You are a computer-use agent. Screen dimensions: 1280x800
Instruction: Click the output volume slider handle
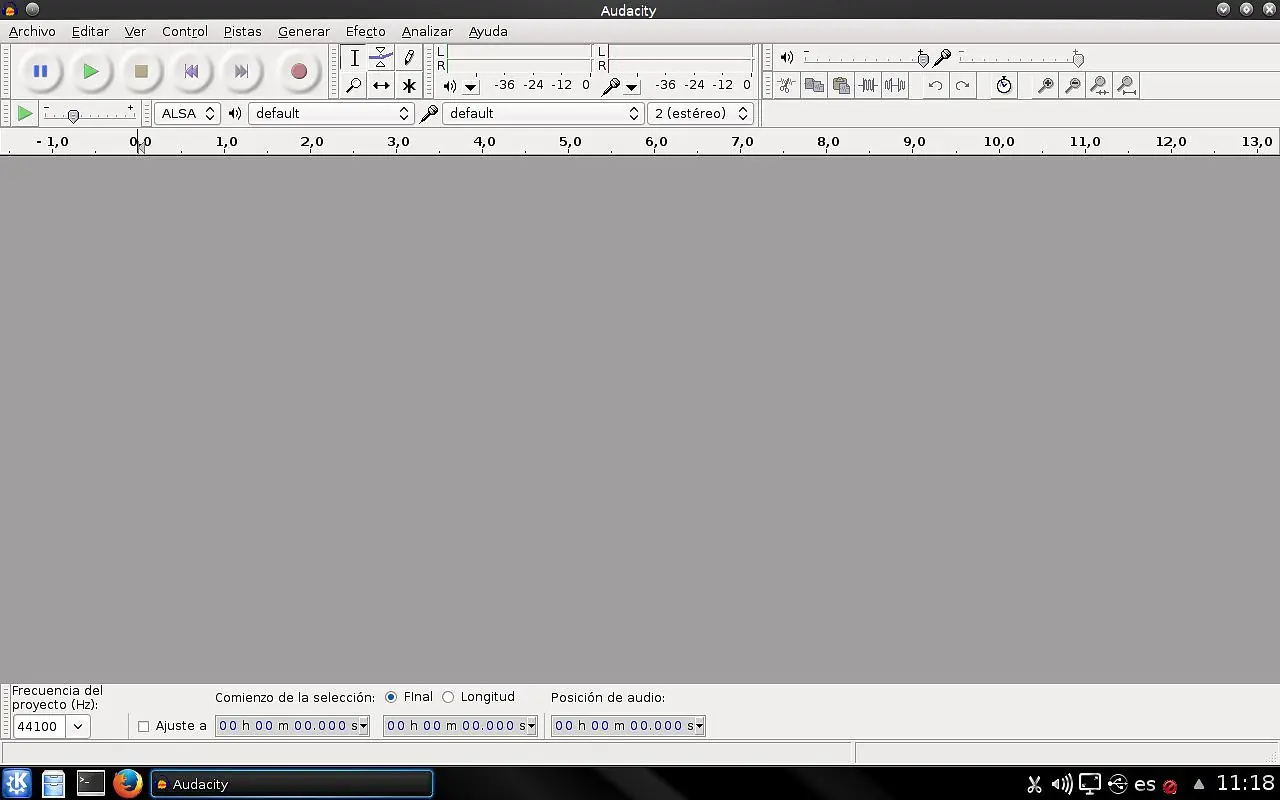coord(923,59)
